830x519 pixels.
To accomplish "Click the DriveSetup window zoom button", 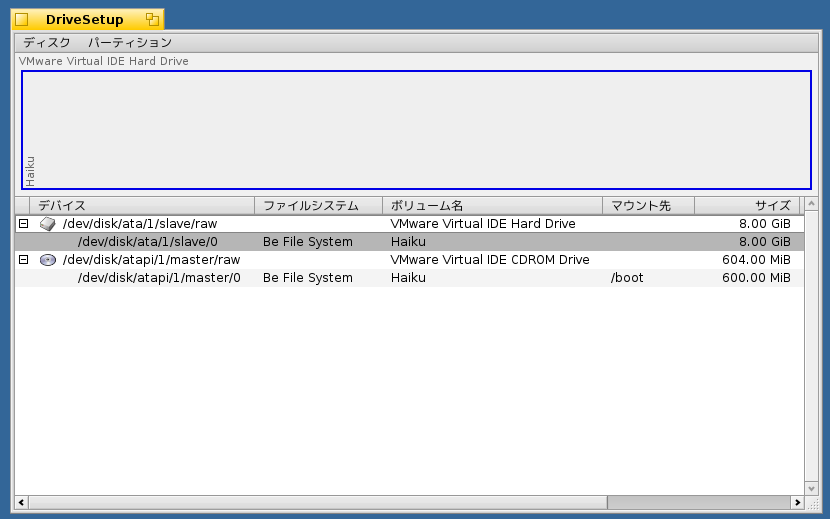I will pos(152,20).
